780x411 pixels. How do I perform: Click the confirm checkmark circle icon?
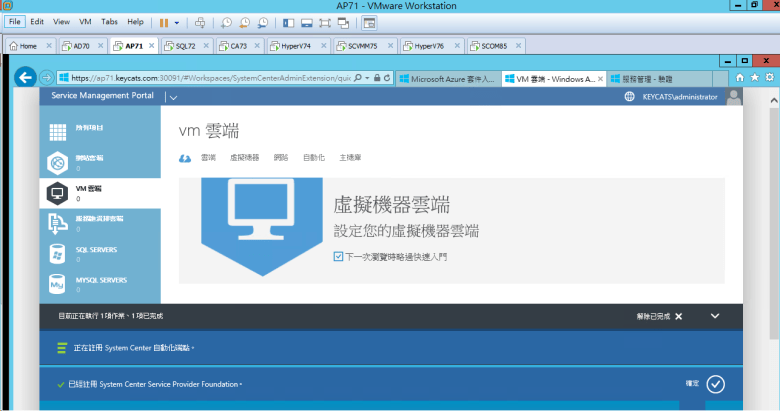[x=715, y=384]
